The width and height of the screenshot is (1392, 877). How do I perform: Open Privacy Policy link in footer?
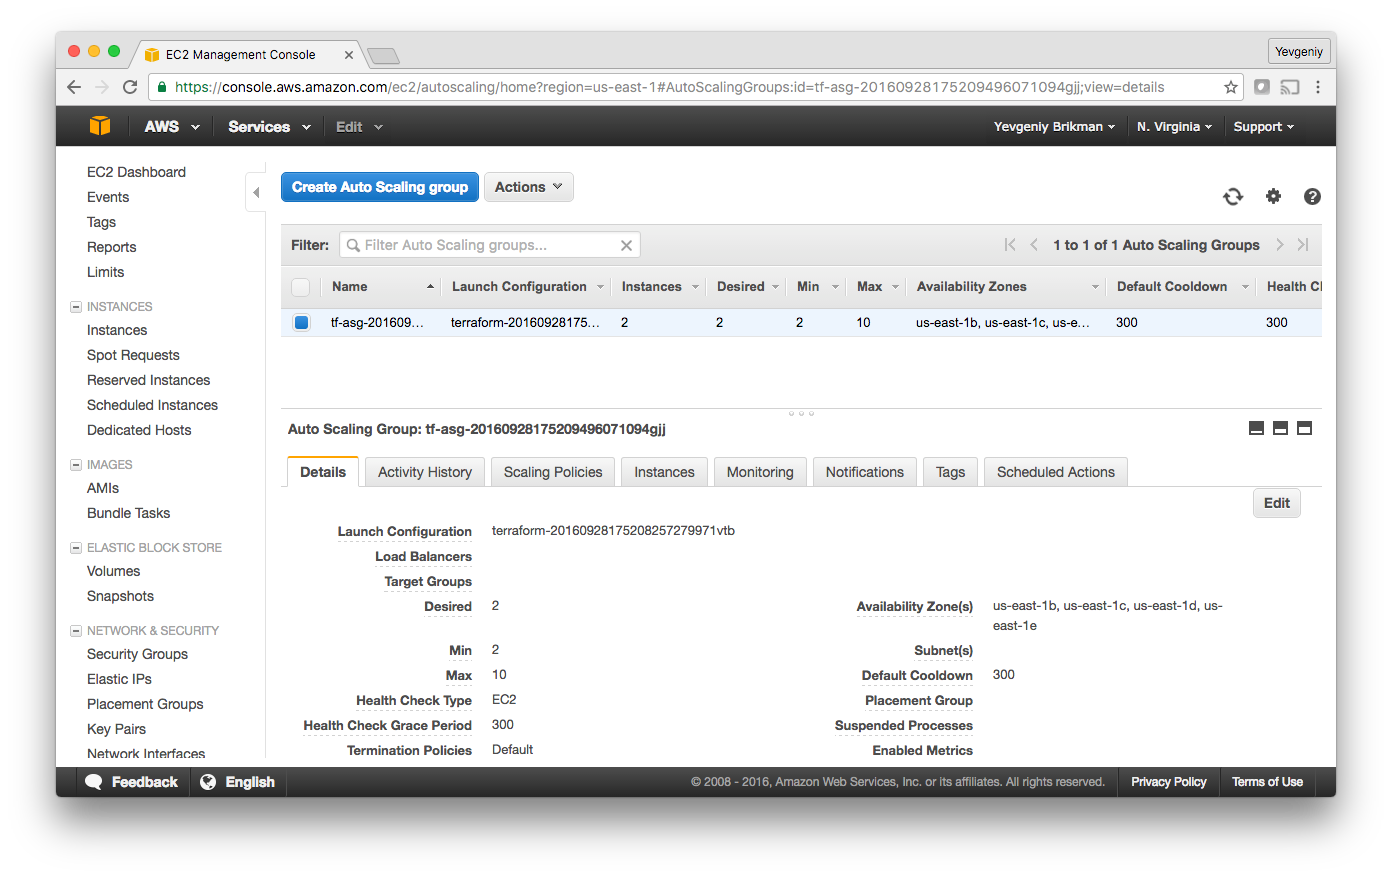[1169, 782]
